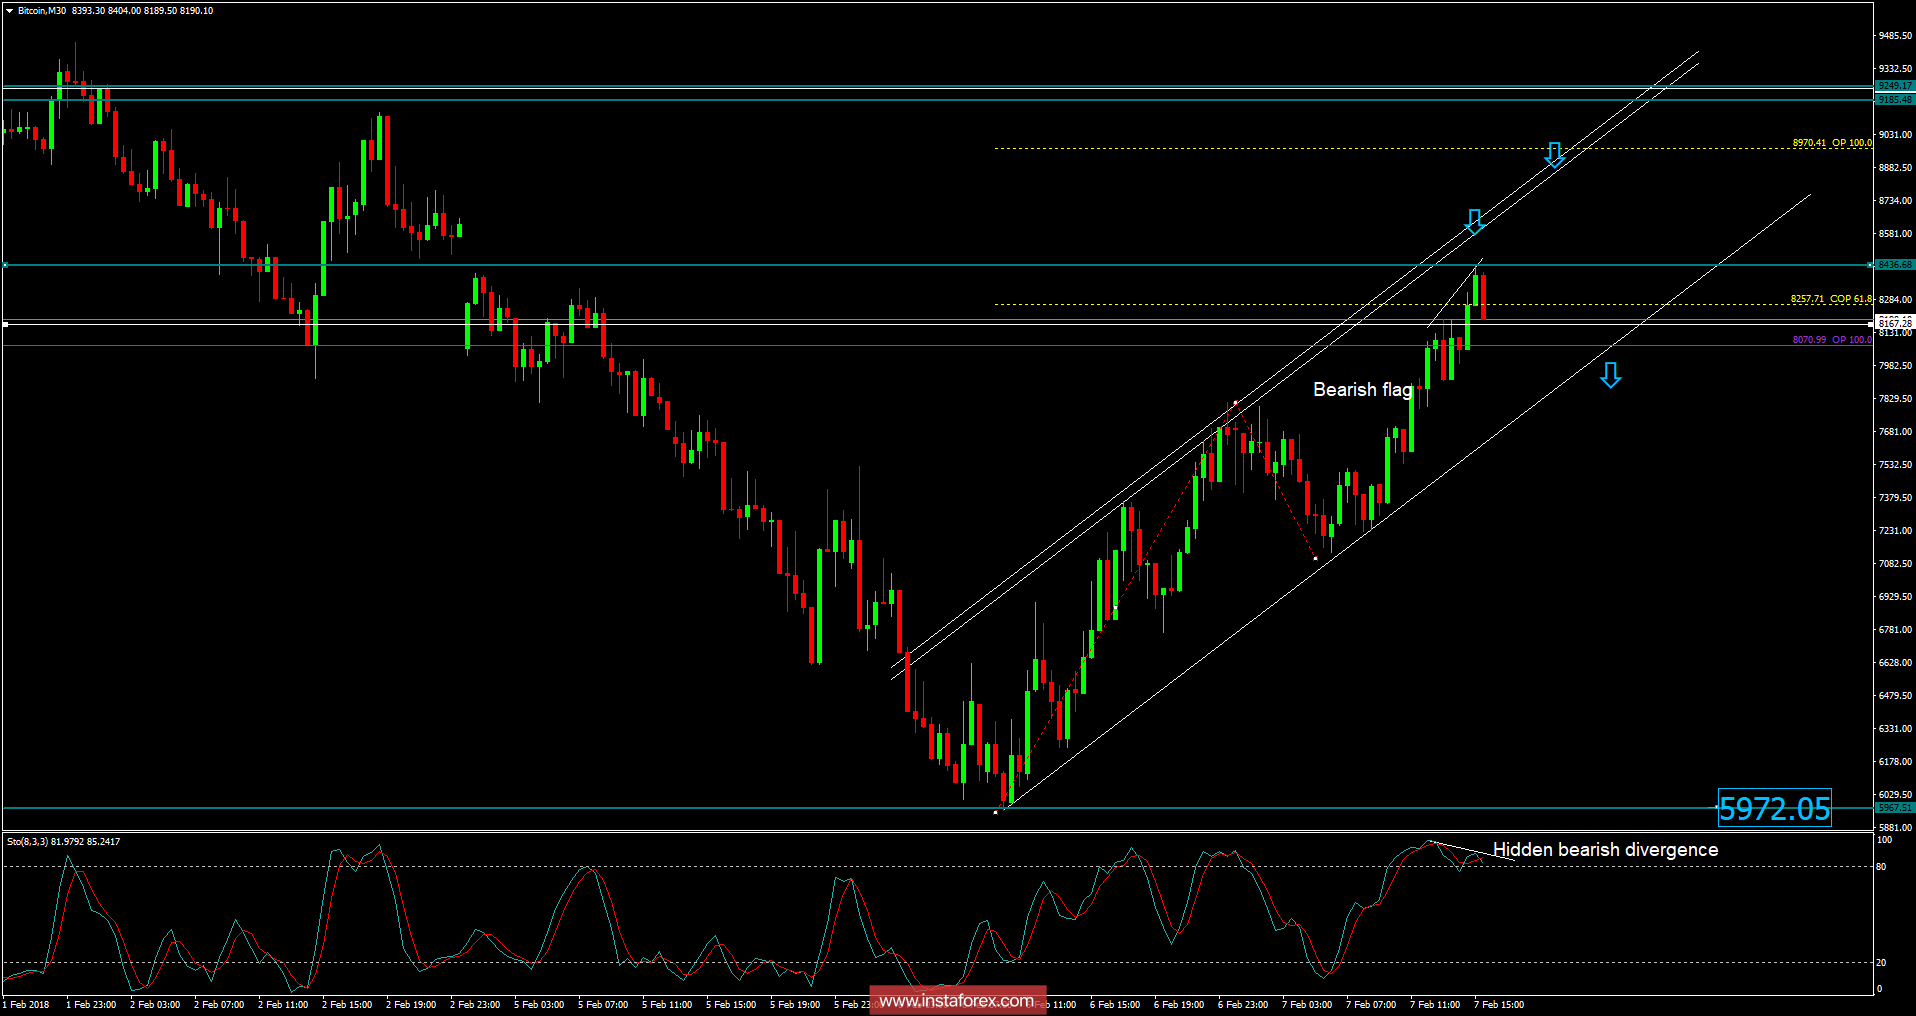Click the 5972.05 price label box
This screenshot has height=1016, width=1916.
[1775, 808]
